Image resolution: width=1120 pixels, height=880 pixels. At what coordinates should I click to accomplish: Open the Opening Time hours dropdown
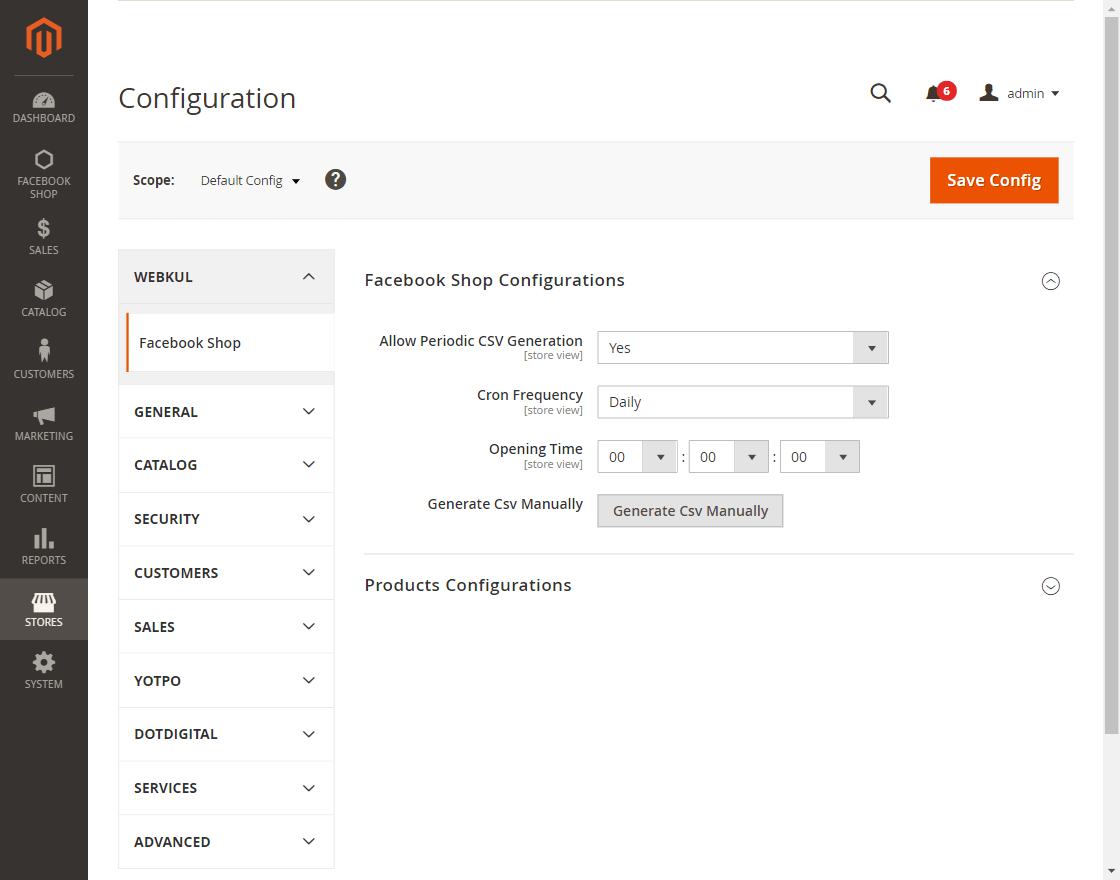pyautogui.click(x=637, y=457)
